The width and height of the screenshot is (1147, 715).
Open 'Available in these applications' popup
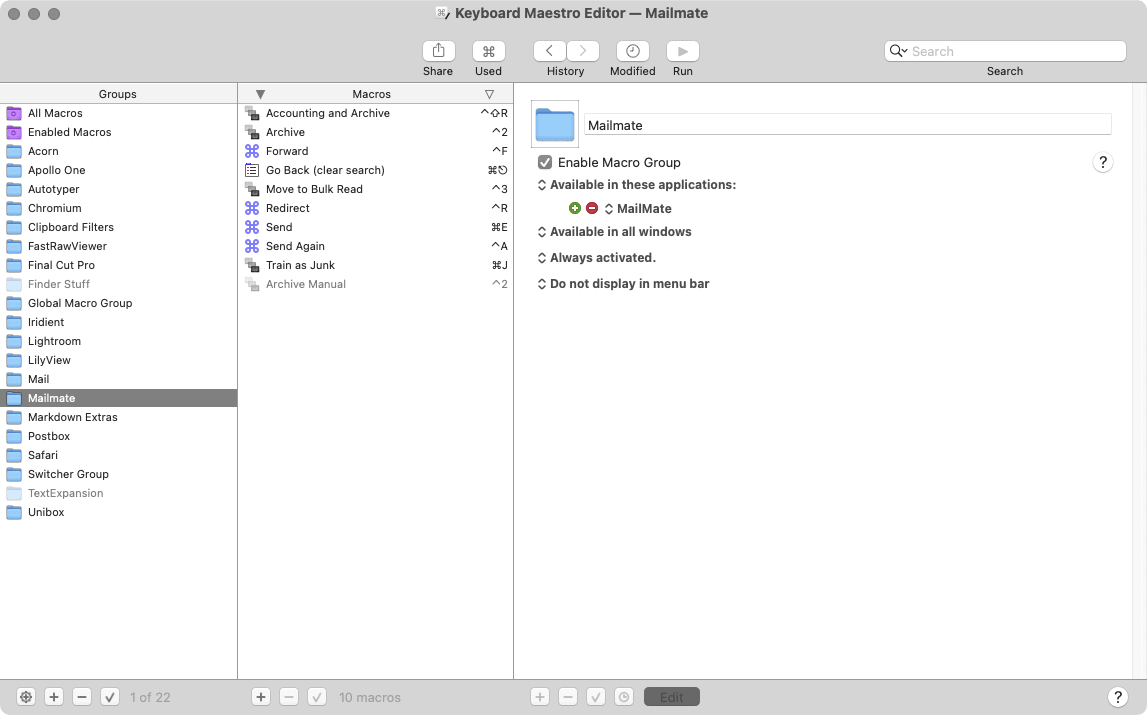(637, 185)
